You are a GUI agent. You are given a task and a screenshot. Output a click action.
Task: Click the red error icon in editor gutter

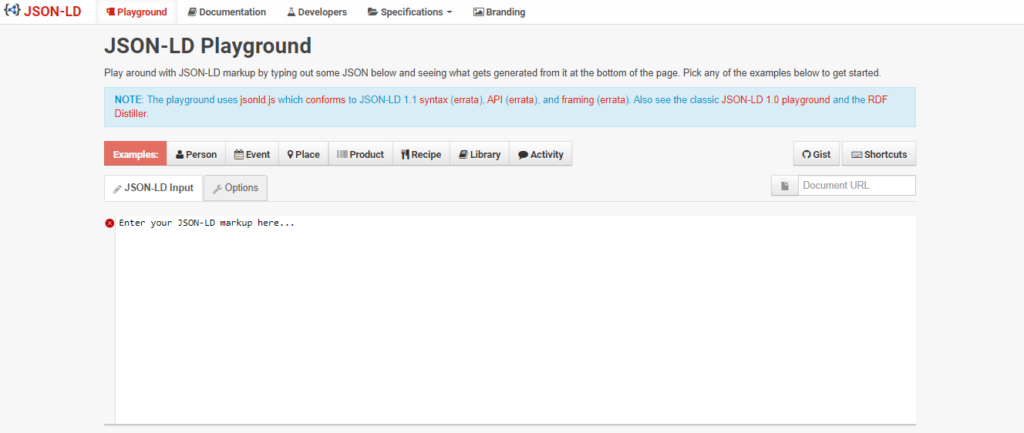click(x=110, y=223)
